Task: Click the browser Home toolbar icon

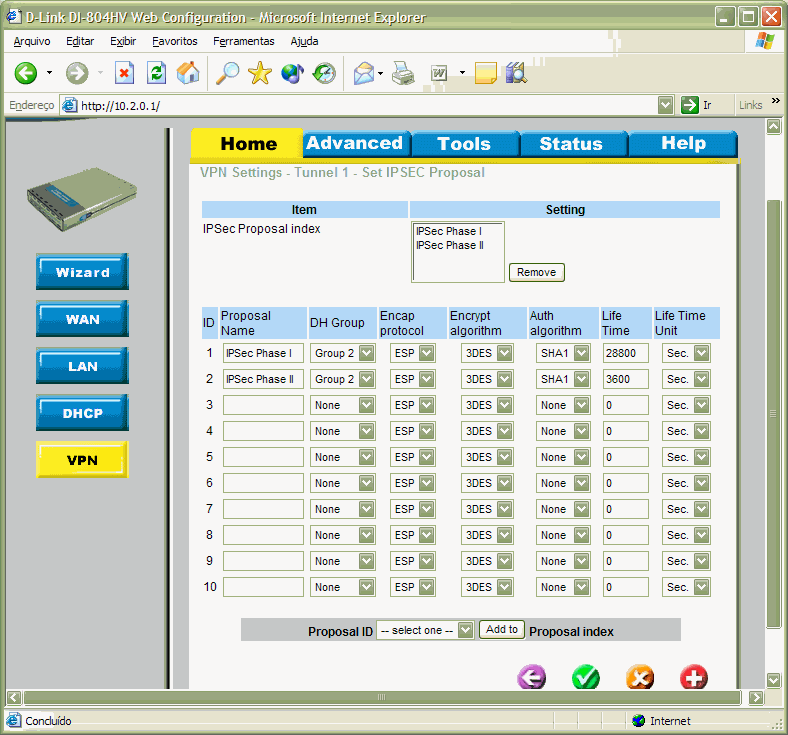Action: [x=188, y=73]
